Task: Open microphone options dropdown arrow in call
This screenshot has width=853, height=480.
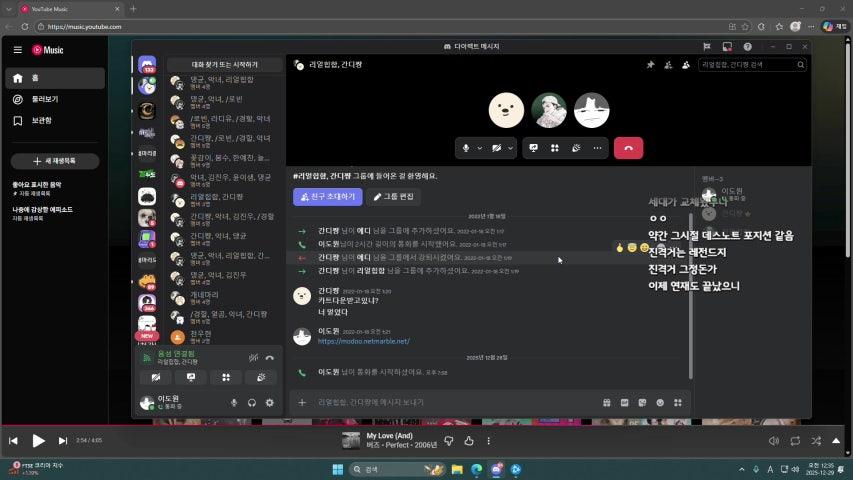Action: click(x=480, y=148)
